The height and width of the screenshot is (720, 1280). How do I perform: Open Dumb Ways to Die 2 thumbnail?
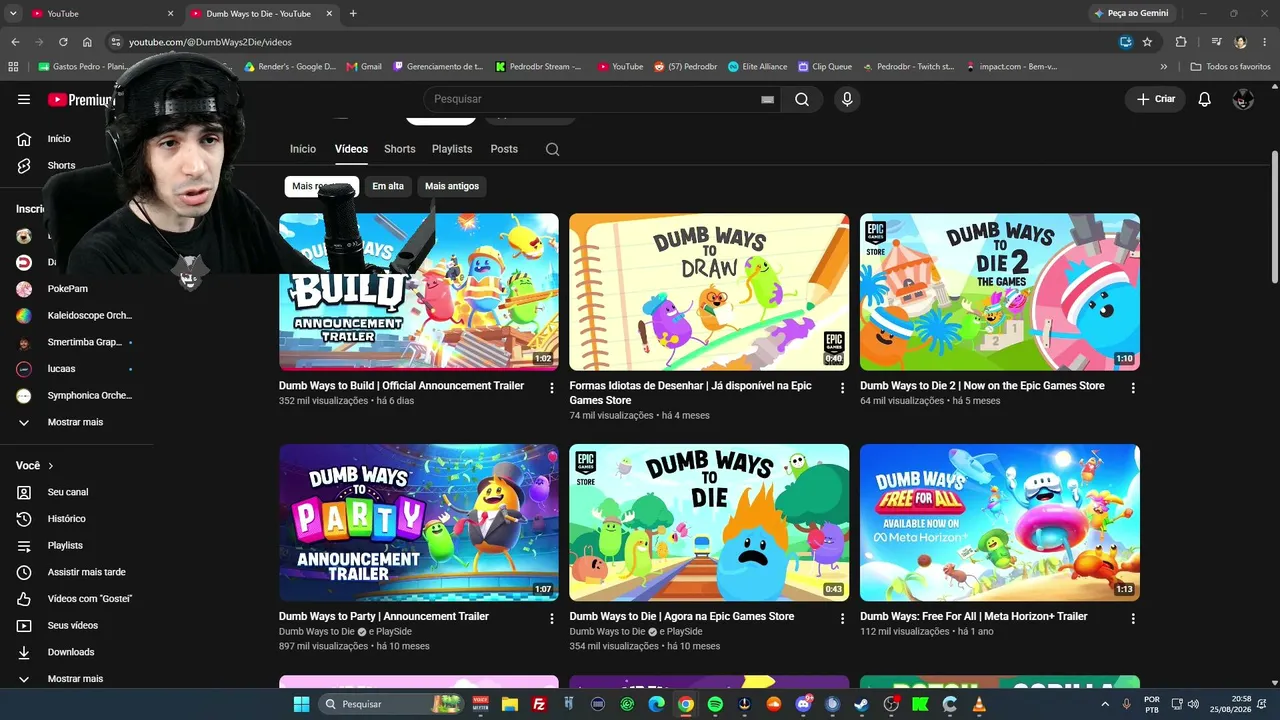point(1000,292)
